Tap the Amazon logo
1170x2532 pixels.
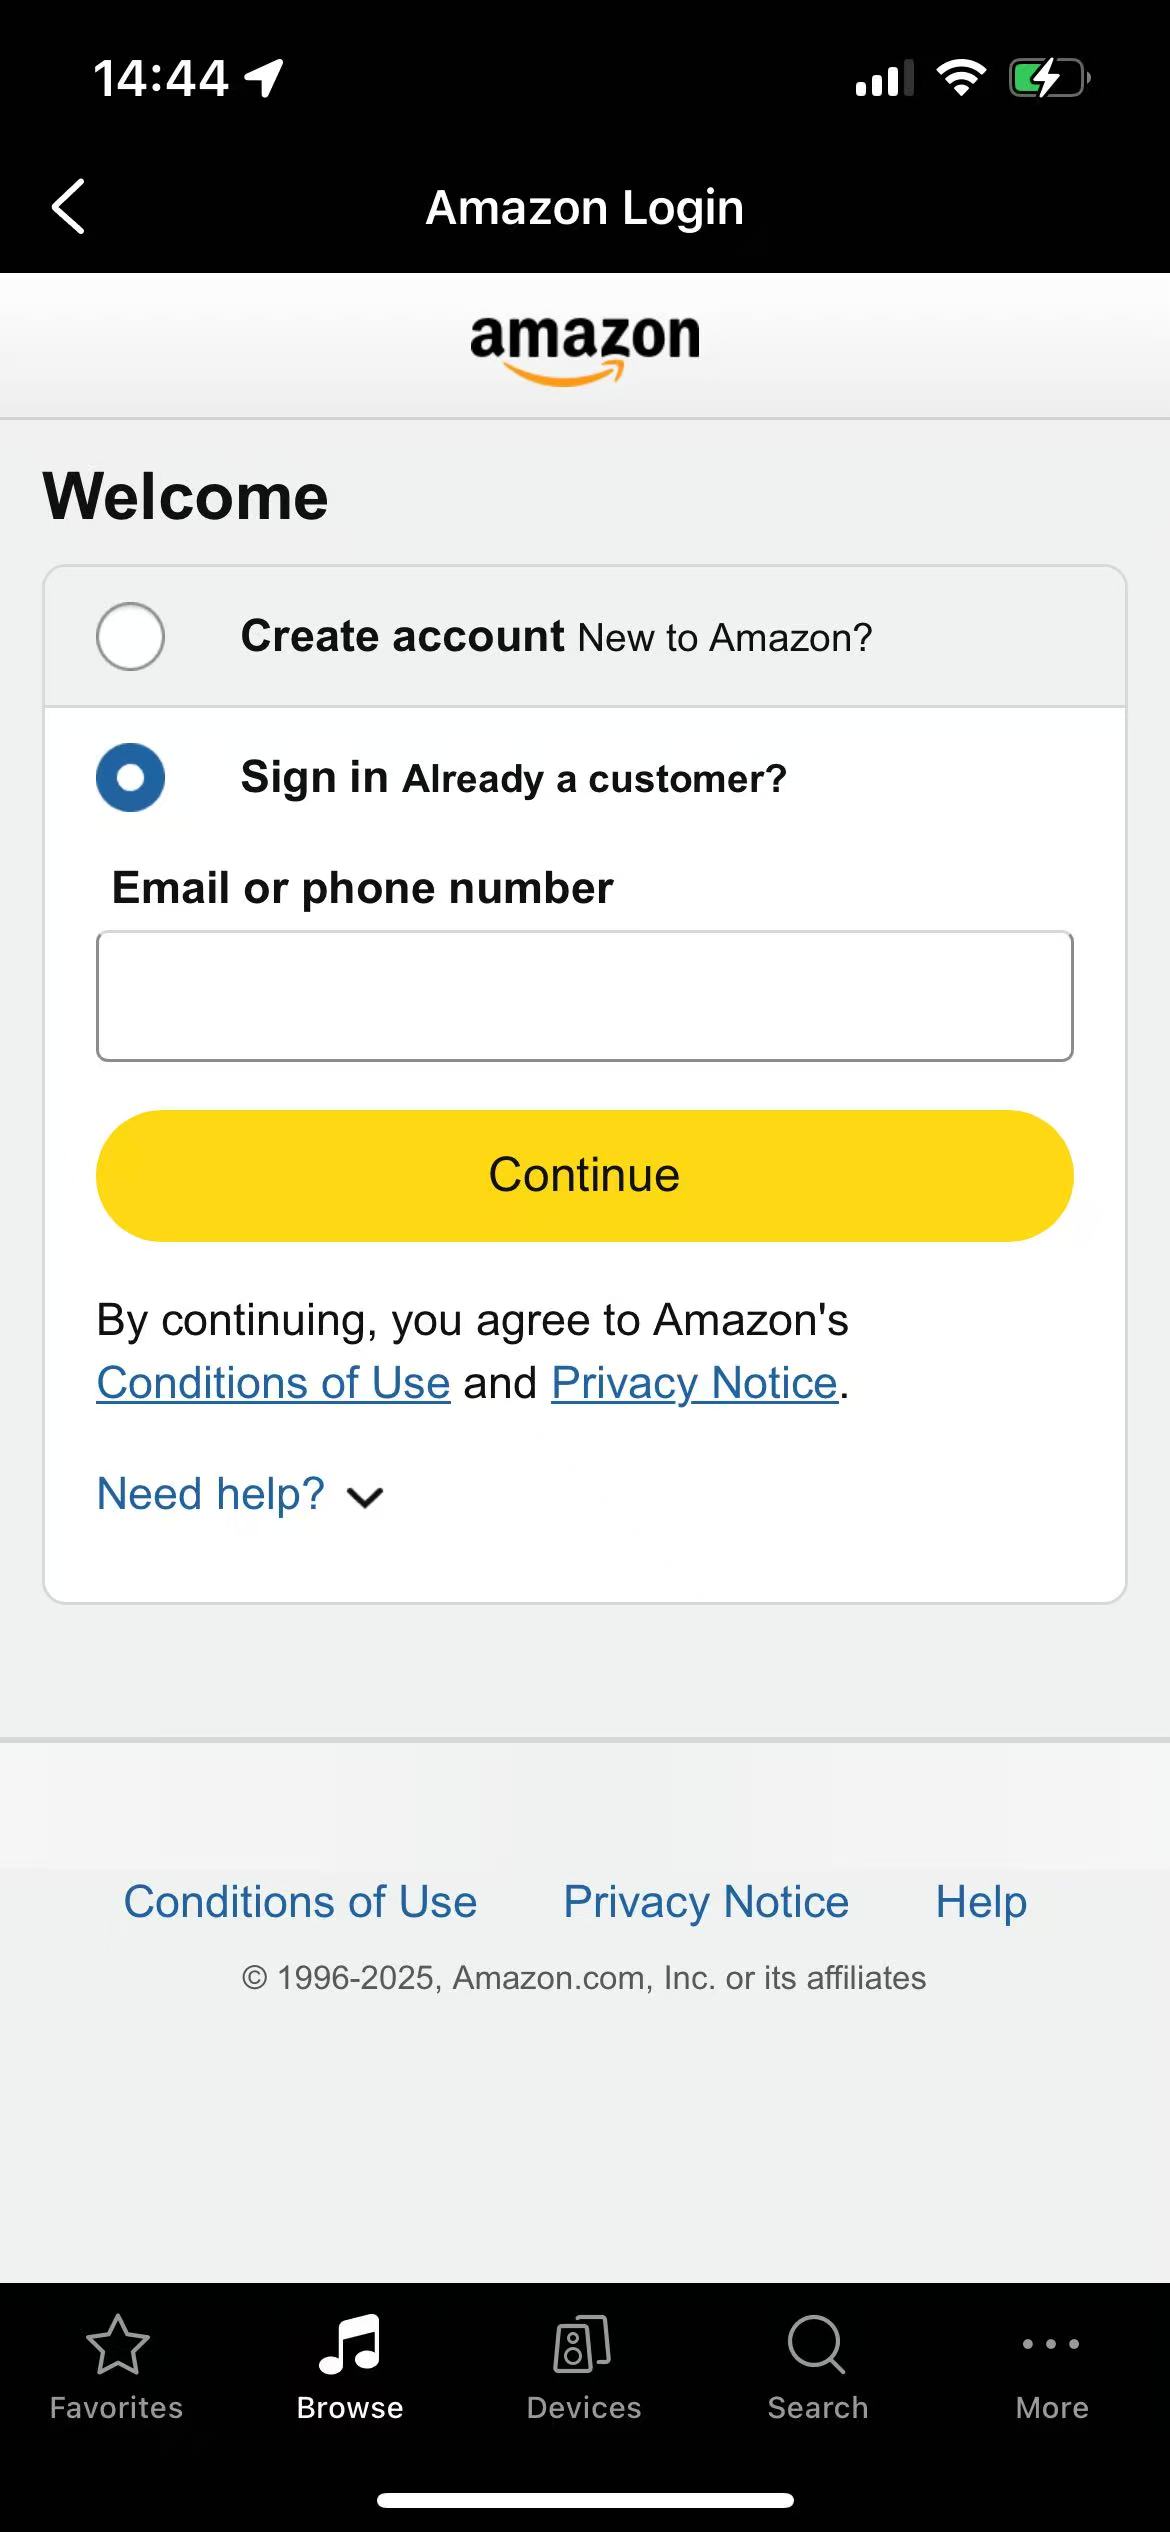pos(585,348)
